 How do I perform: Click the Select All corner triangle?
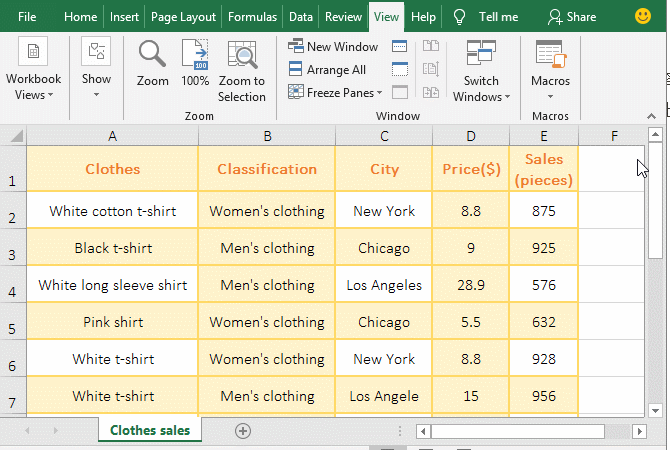(16, 136)
